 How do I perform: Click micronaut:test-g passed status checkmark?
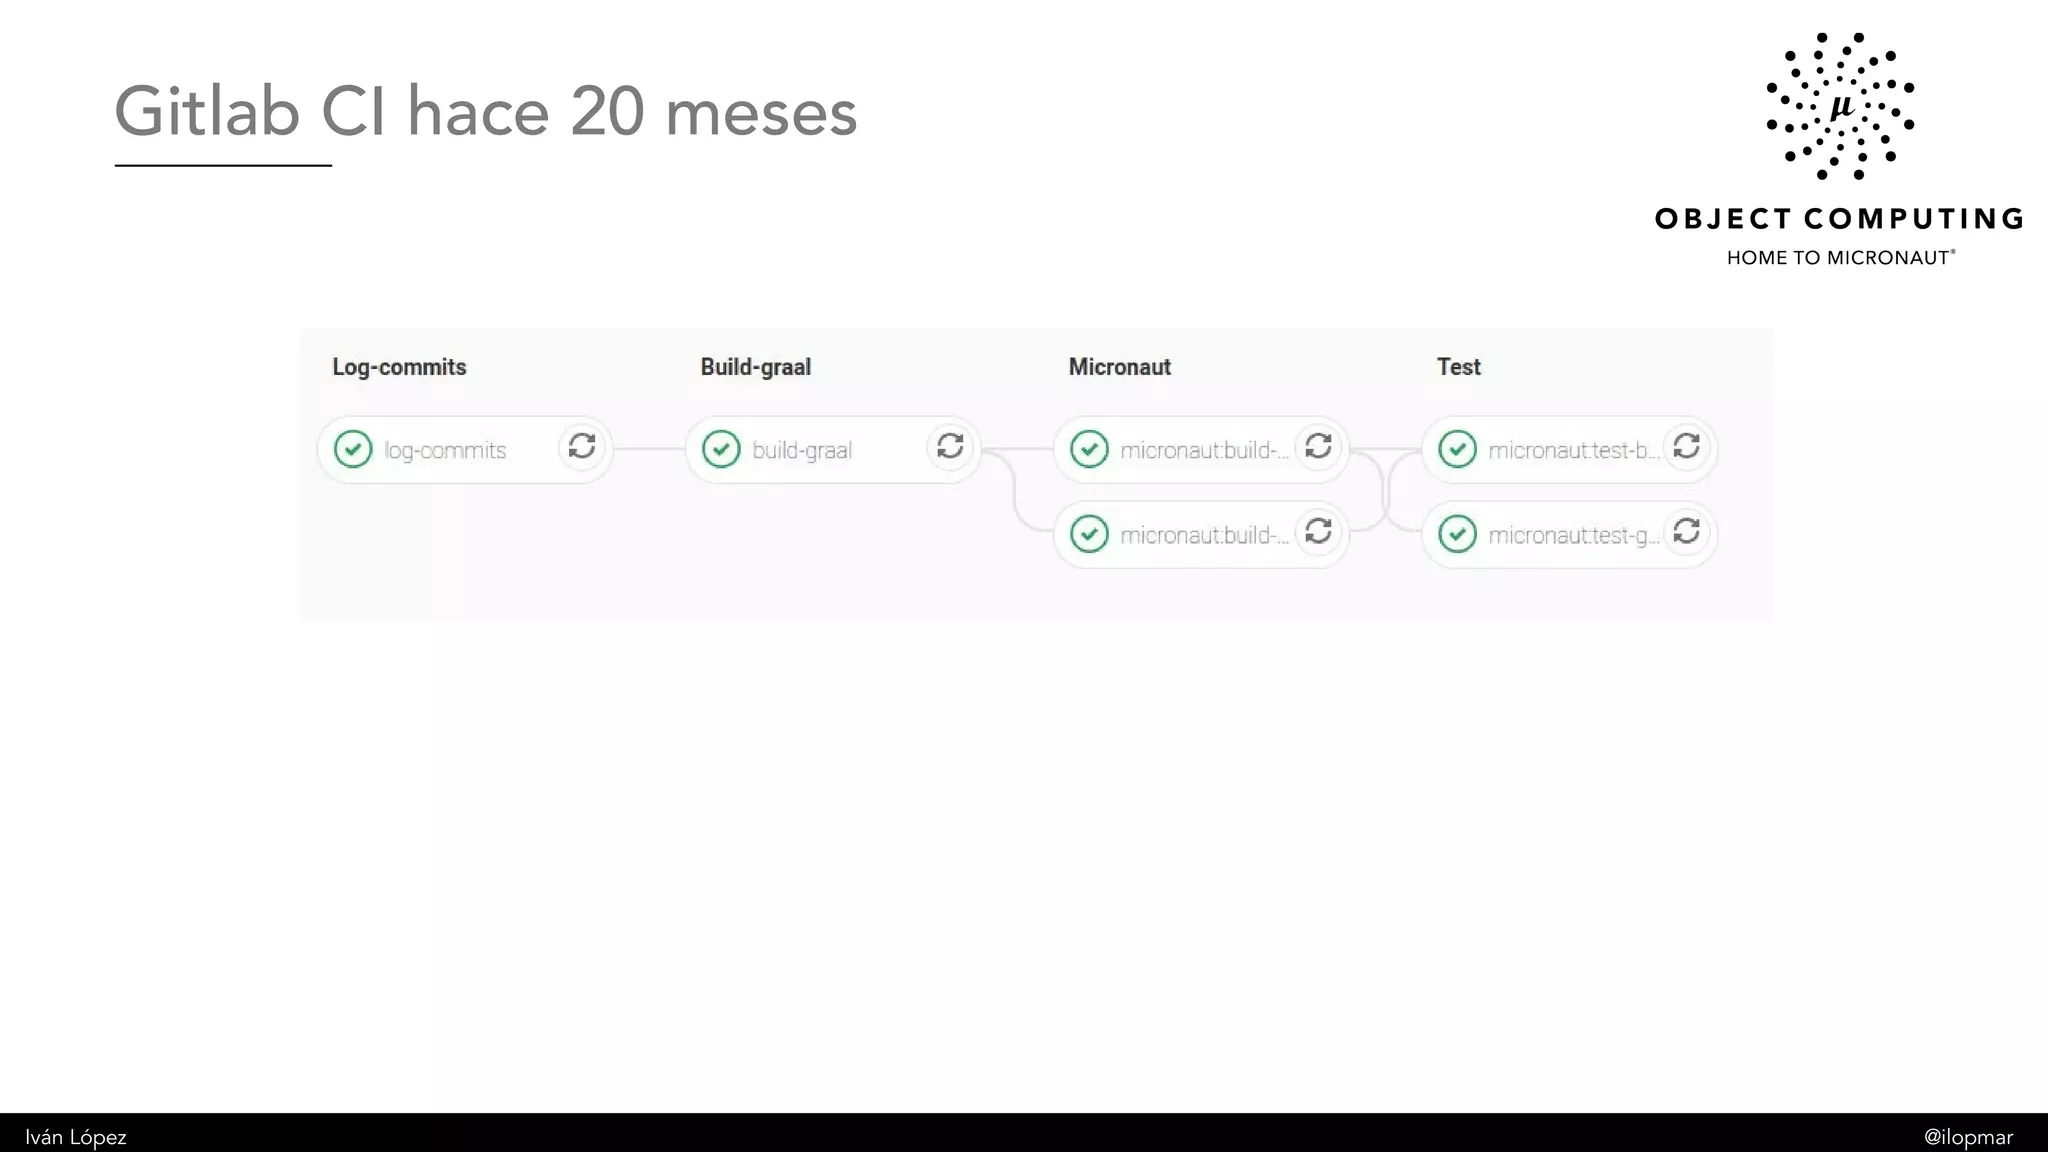click(1457, 535)
